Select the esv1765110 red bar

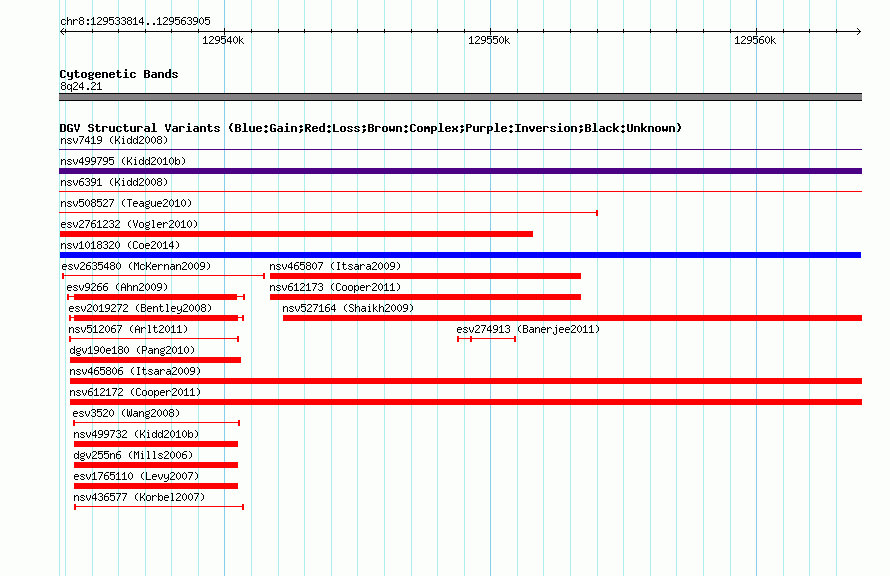pos(156,486)
